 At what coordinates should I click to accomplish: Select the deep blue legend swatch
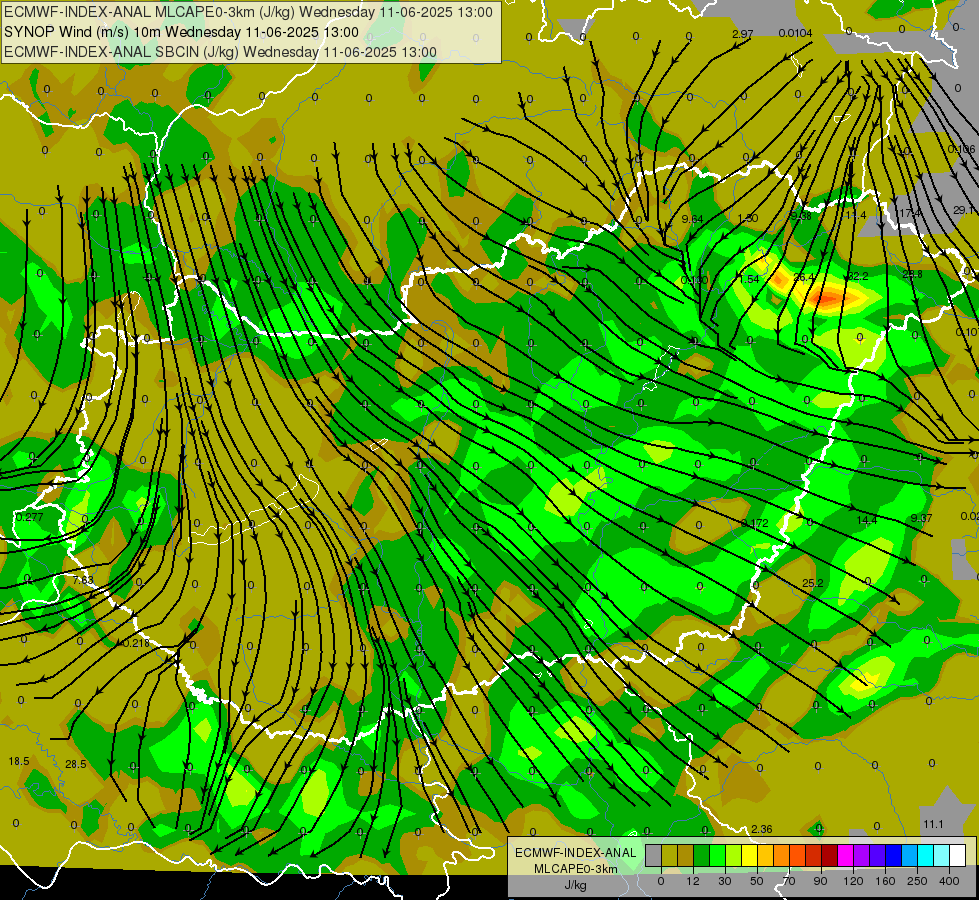(894, 855)
